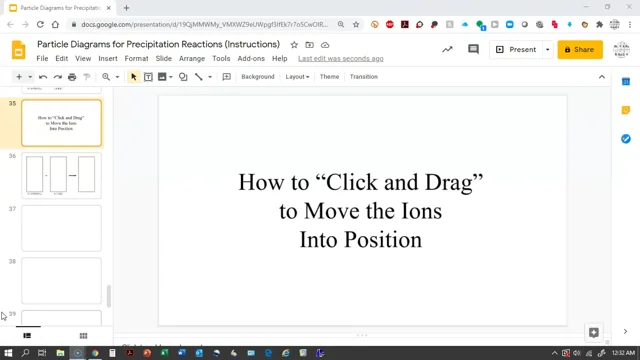This screenshot has height=360, width=640.
Task: Click the Background button
Action: [258, 77]
